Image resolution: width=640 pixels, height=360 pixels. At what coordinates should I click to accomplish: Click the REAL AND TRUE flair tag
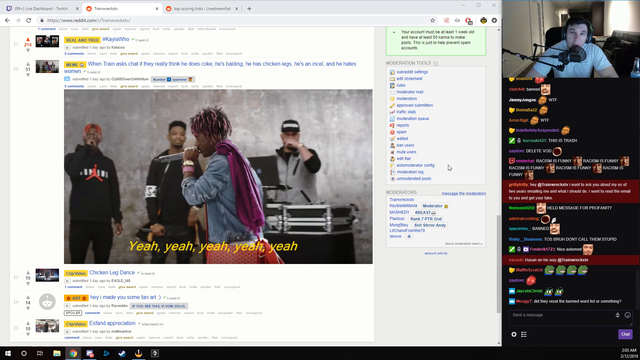[82, 40]
